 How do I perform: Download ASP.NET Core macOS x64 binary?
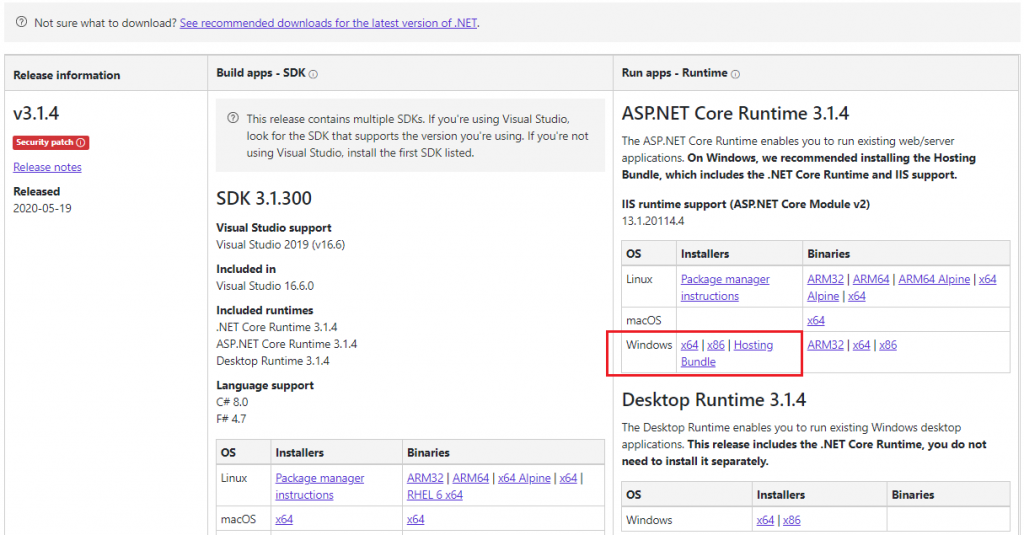(816, 321)
